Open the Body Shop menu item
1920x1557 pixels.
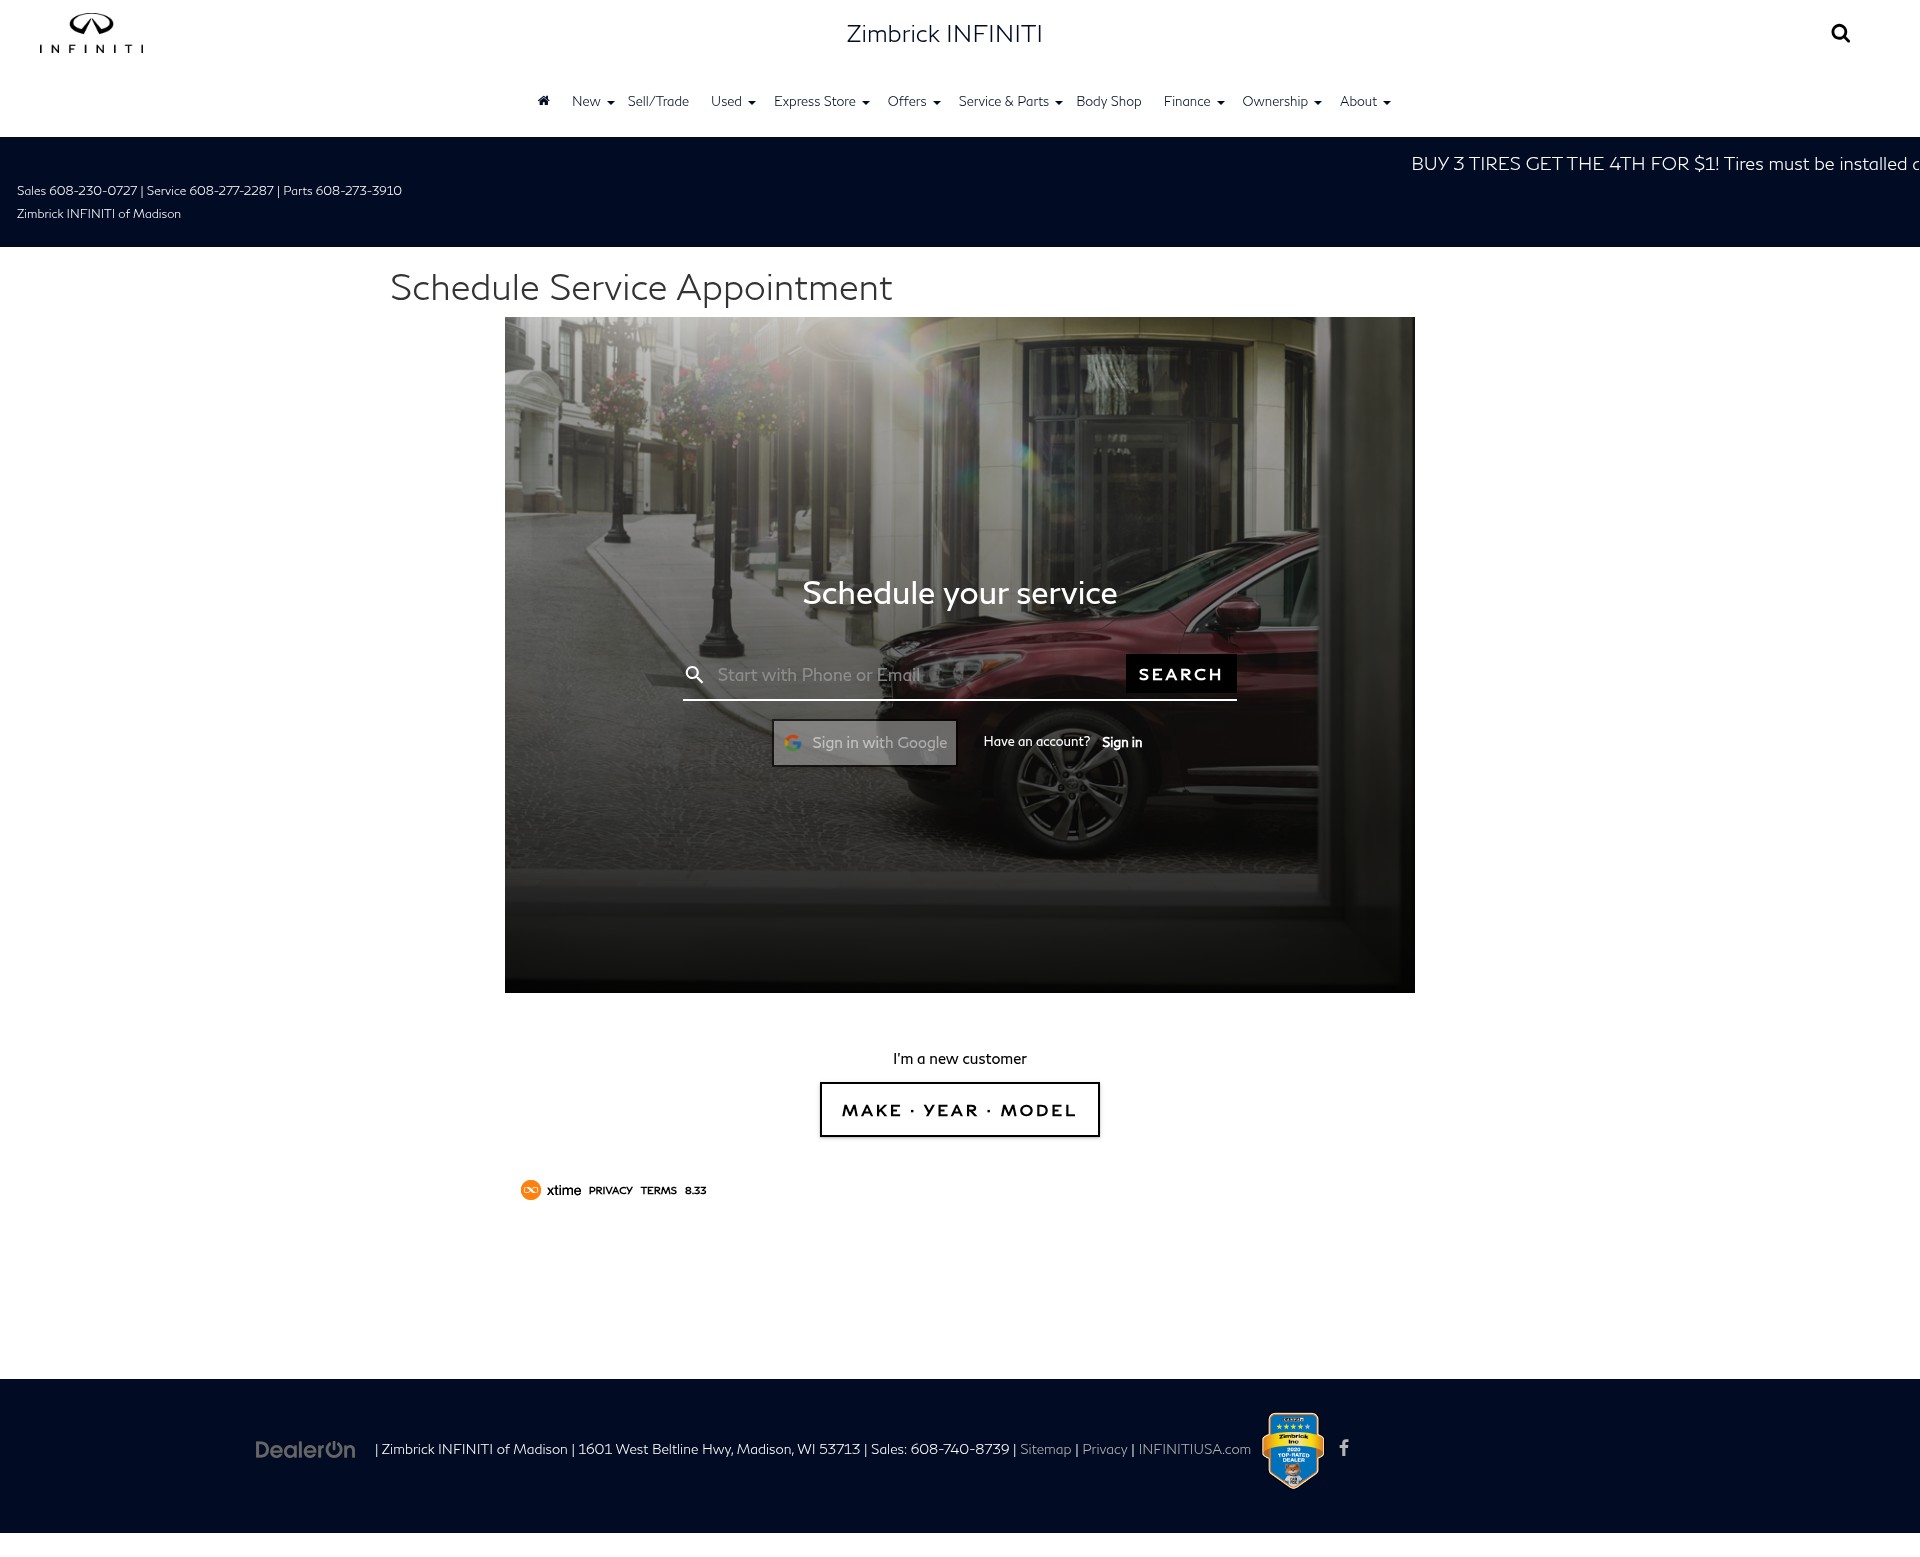click(1109, 102)
